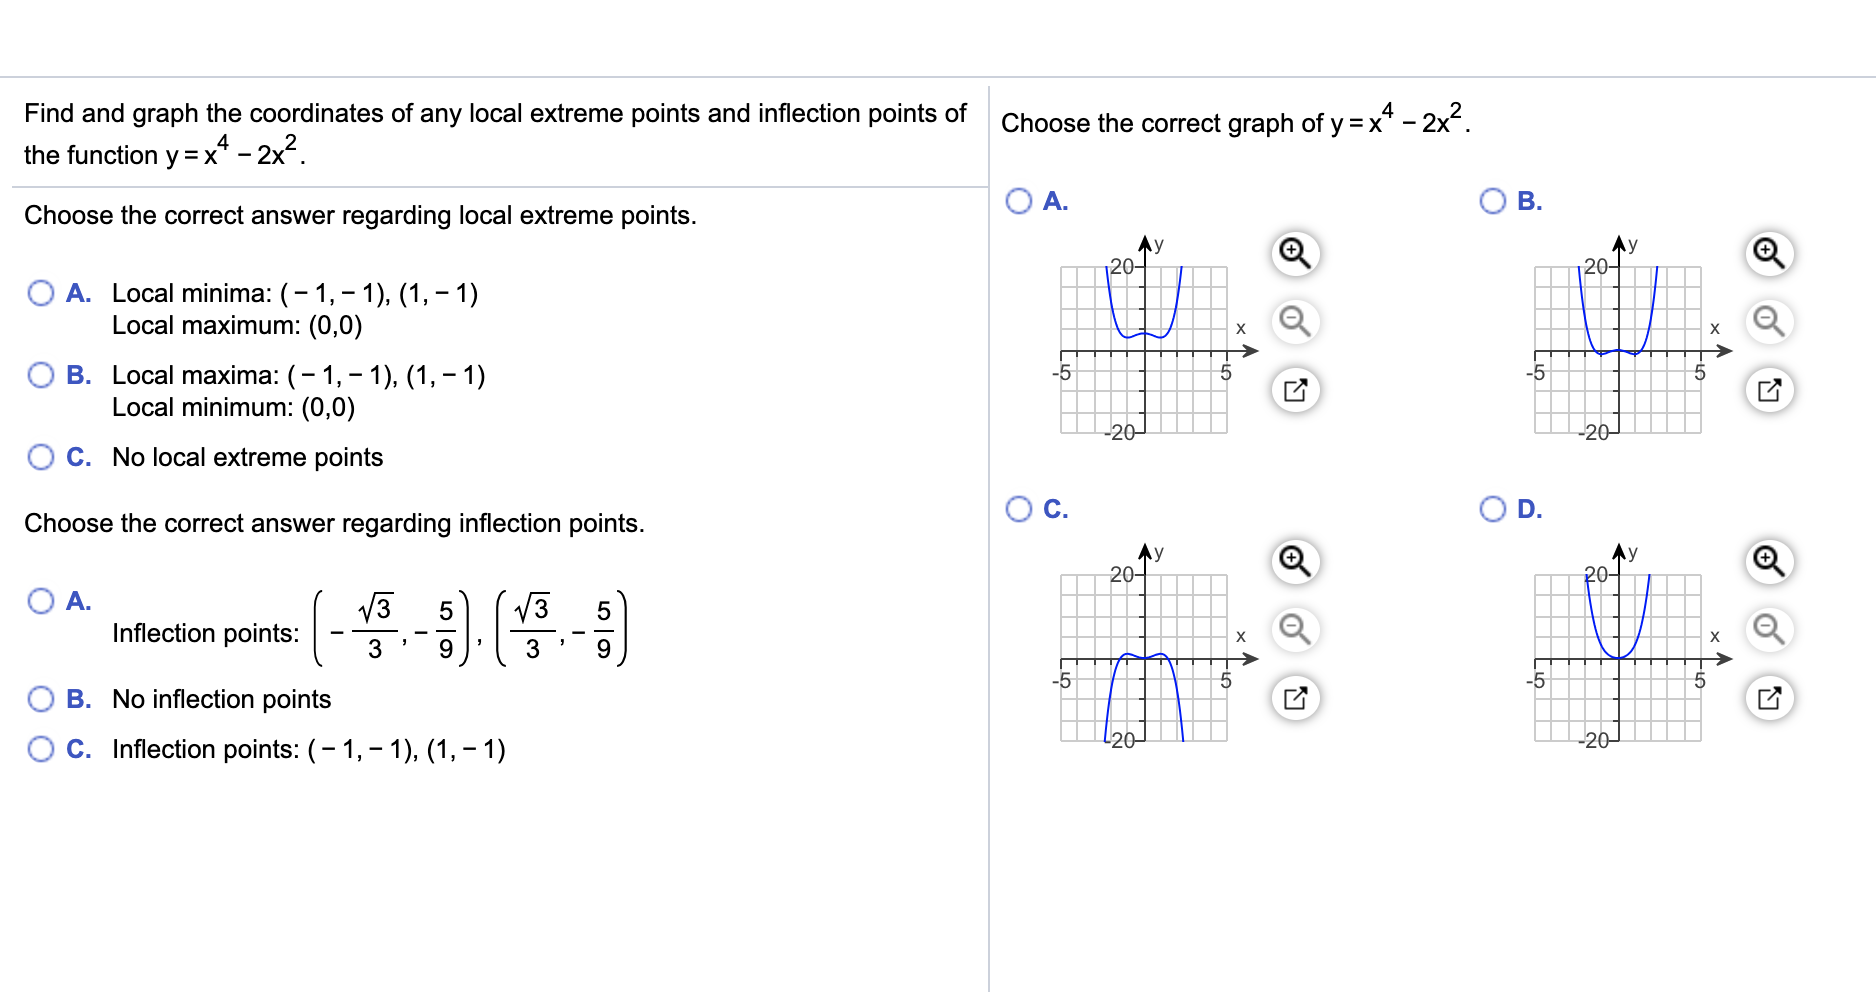The height and width of the screenshot is (992, 1876).
Task: Open graph D in a larger window
Action: 1768,698
